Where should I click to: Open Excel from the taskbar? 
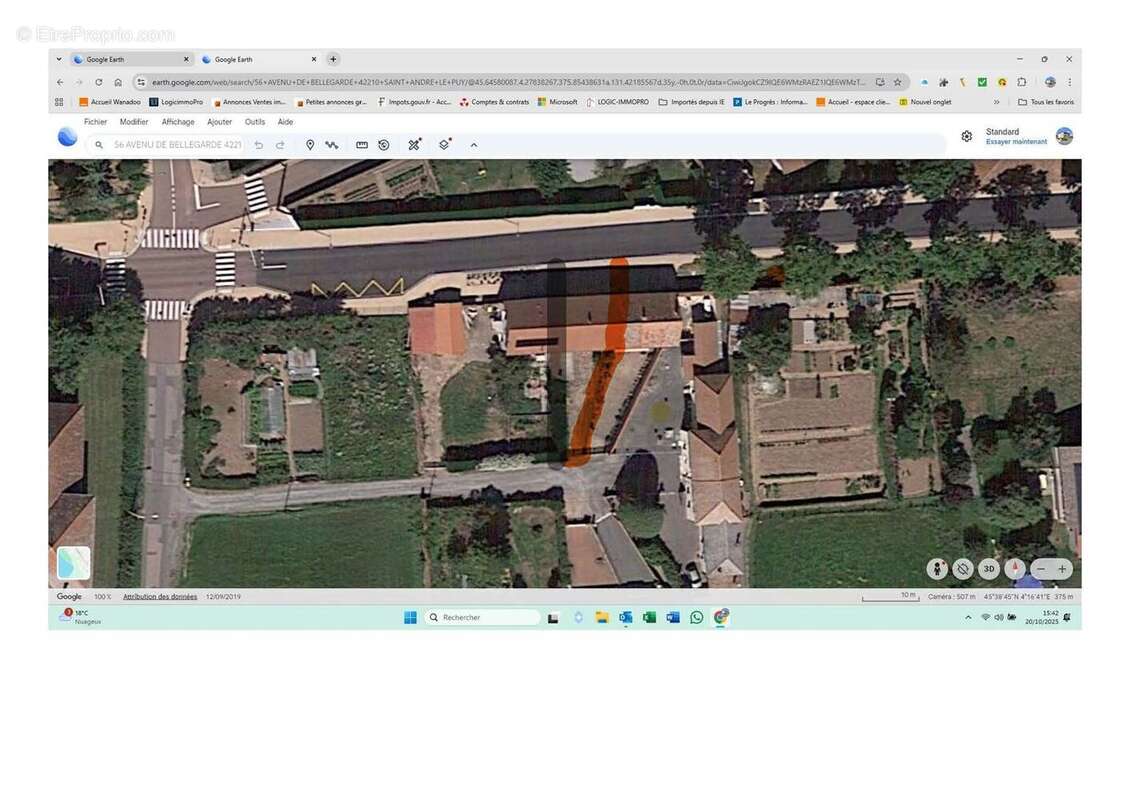point(649,618)
